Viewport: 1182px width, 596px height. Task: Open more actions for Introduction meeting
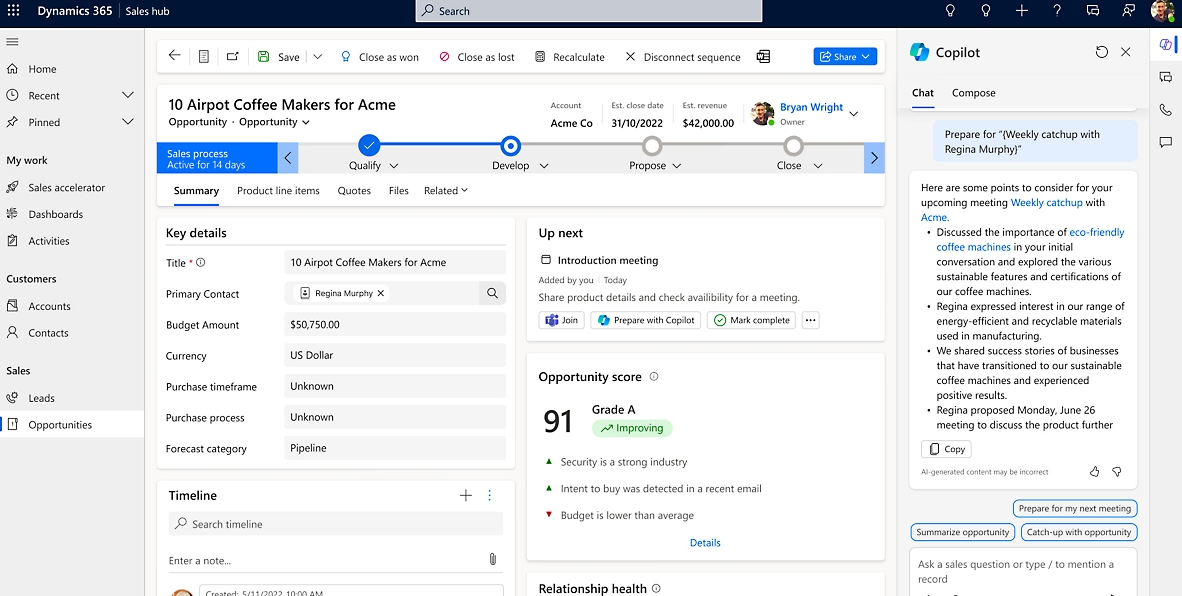pos(810,320)
